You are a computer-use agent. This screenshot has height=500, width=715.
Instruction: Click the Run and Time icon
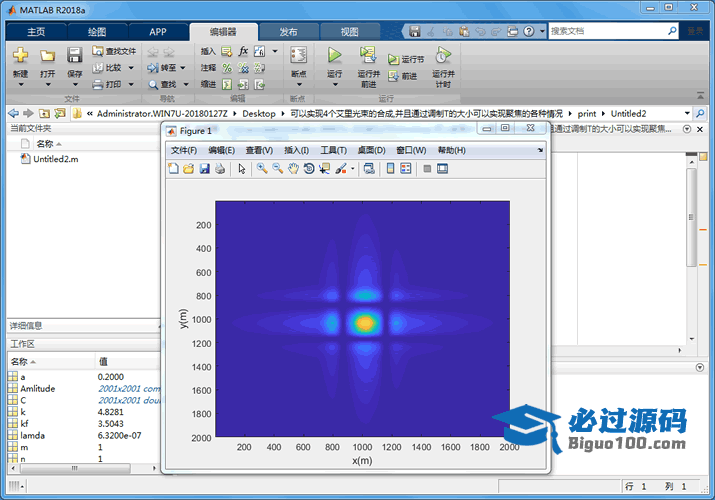coord(443,55)
